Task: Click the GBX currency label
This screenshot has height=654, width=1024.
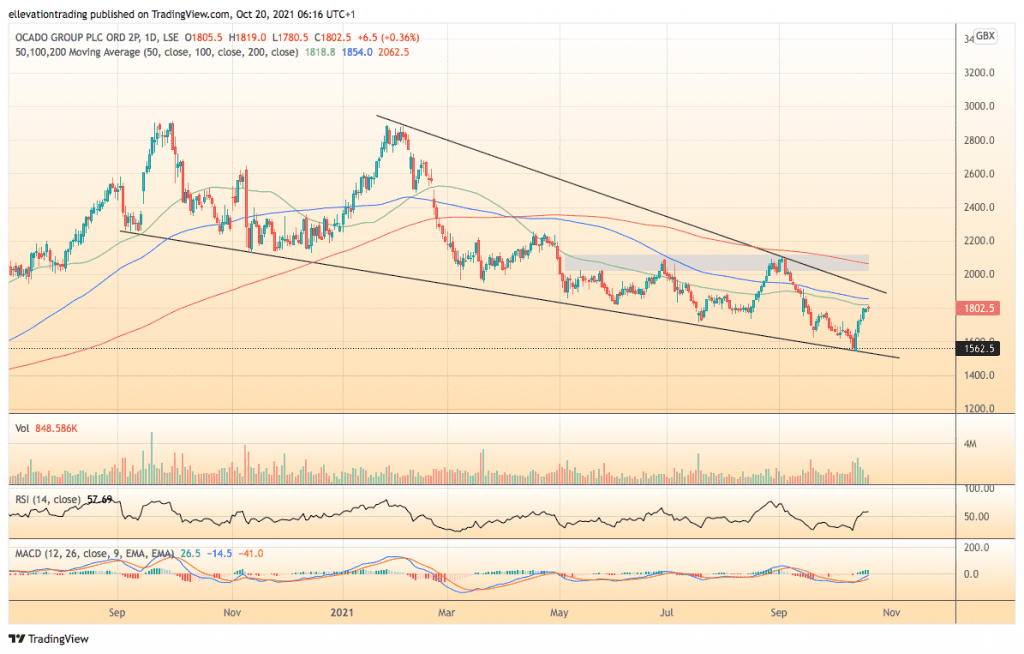Action: 985,36
